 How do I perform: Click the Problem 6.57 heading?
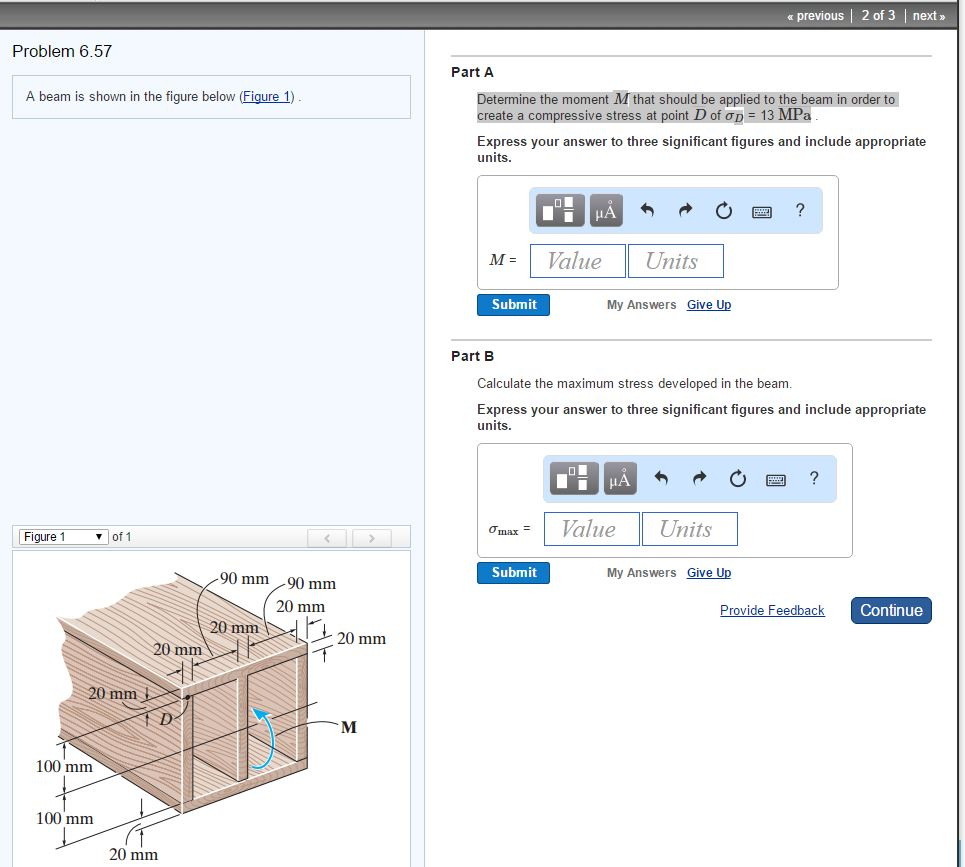(62, 51)
